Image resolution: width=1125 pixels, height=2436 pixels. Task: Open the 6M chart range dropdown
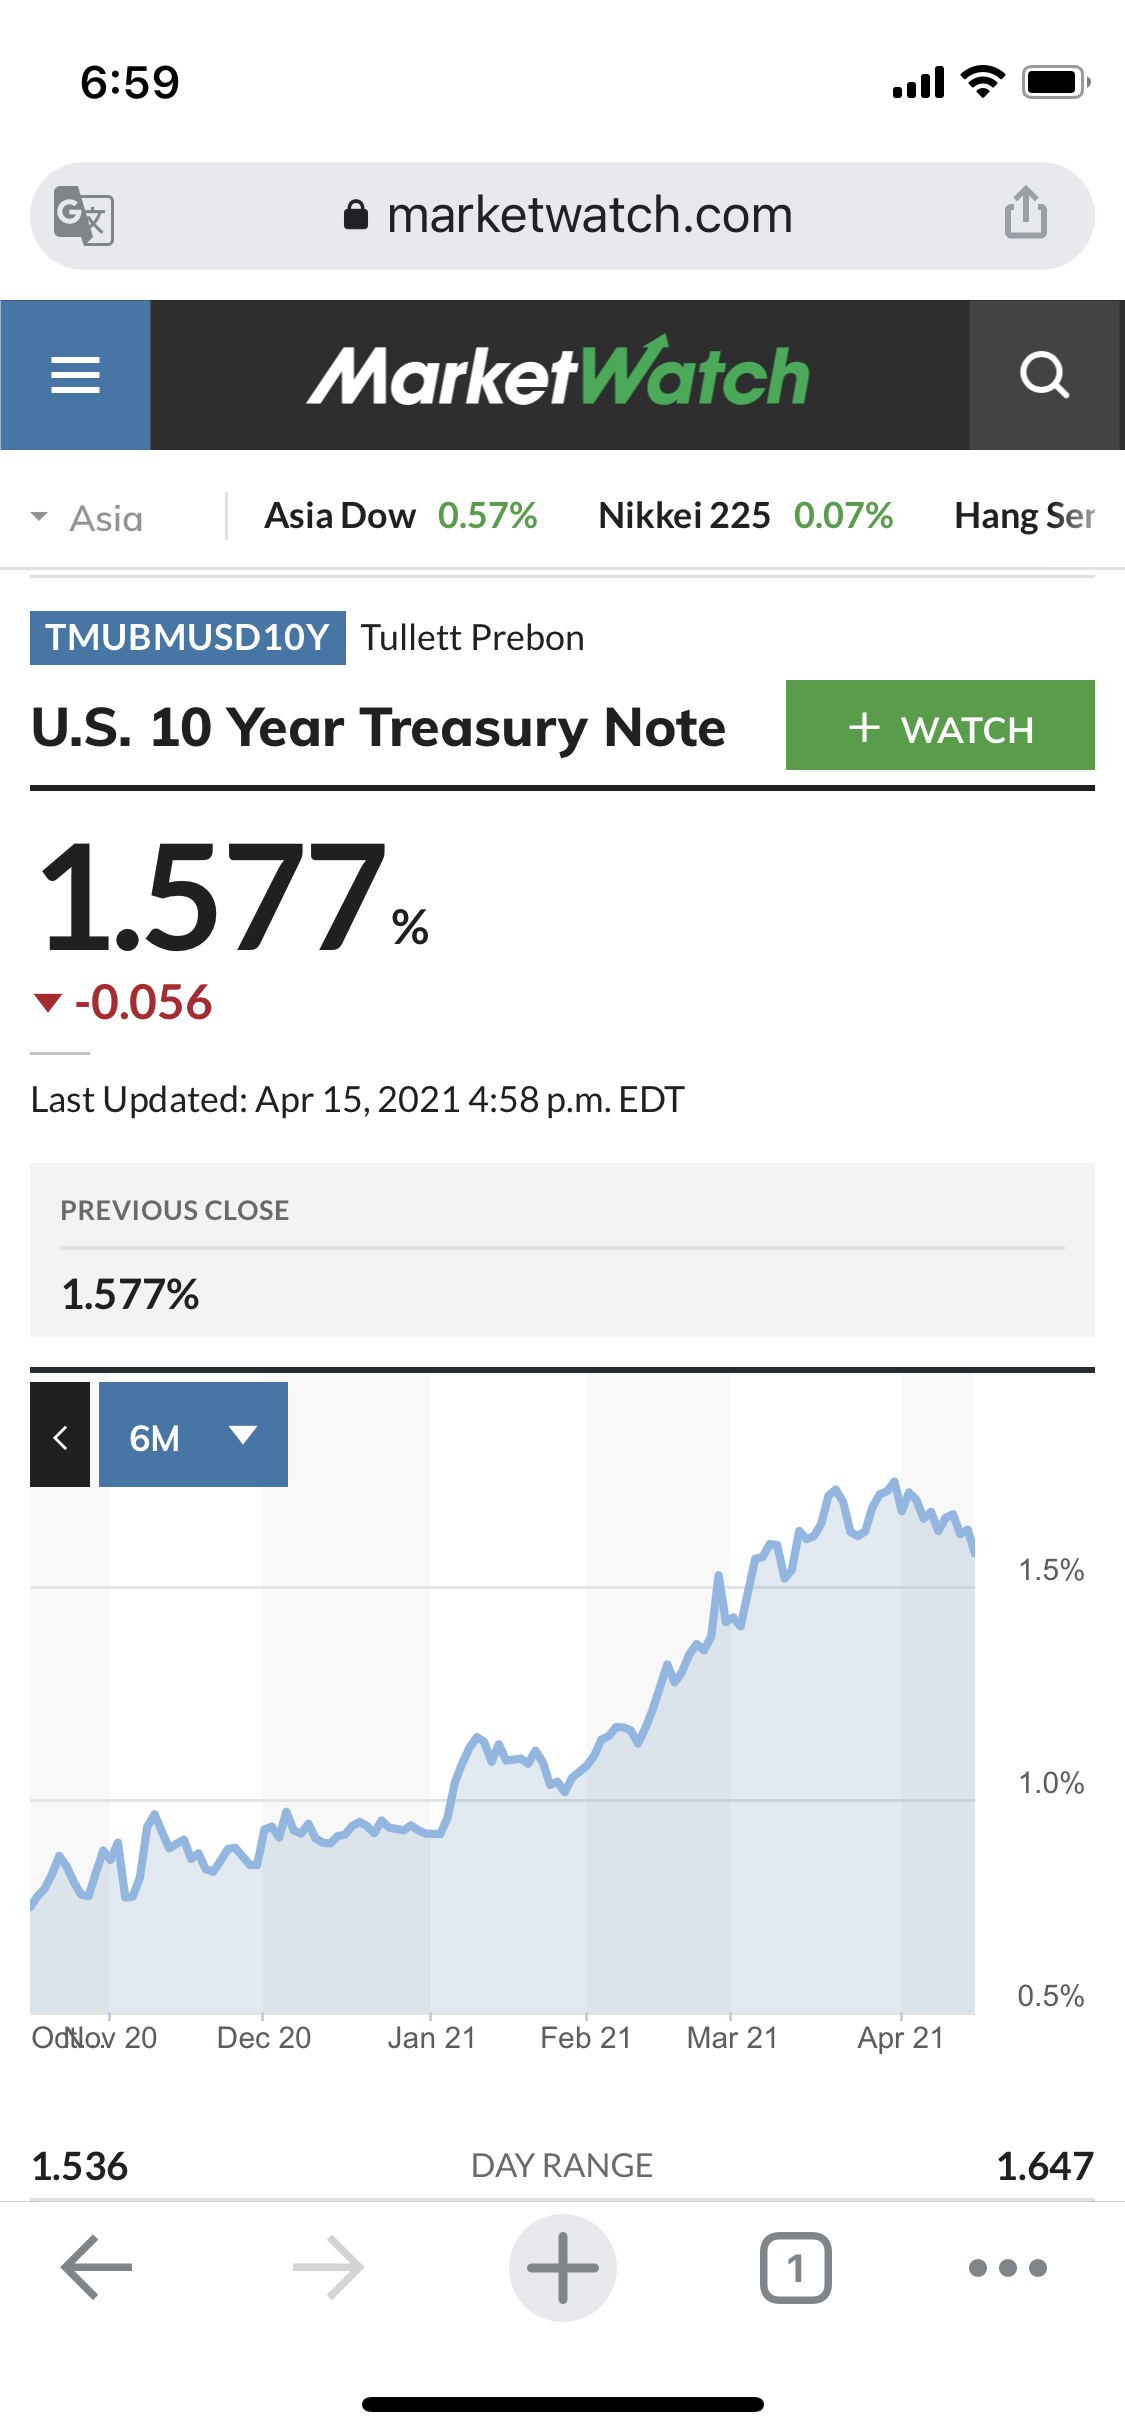(193, 1435)
